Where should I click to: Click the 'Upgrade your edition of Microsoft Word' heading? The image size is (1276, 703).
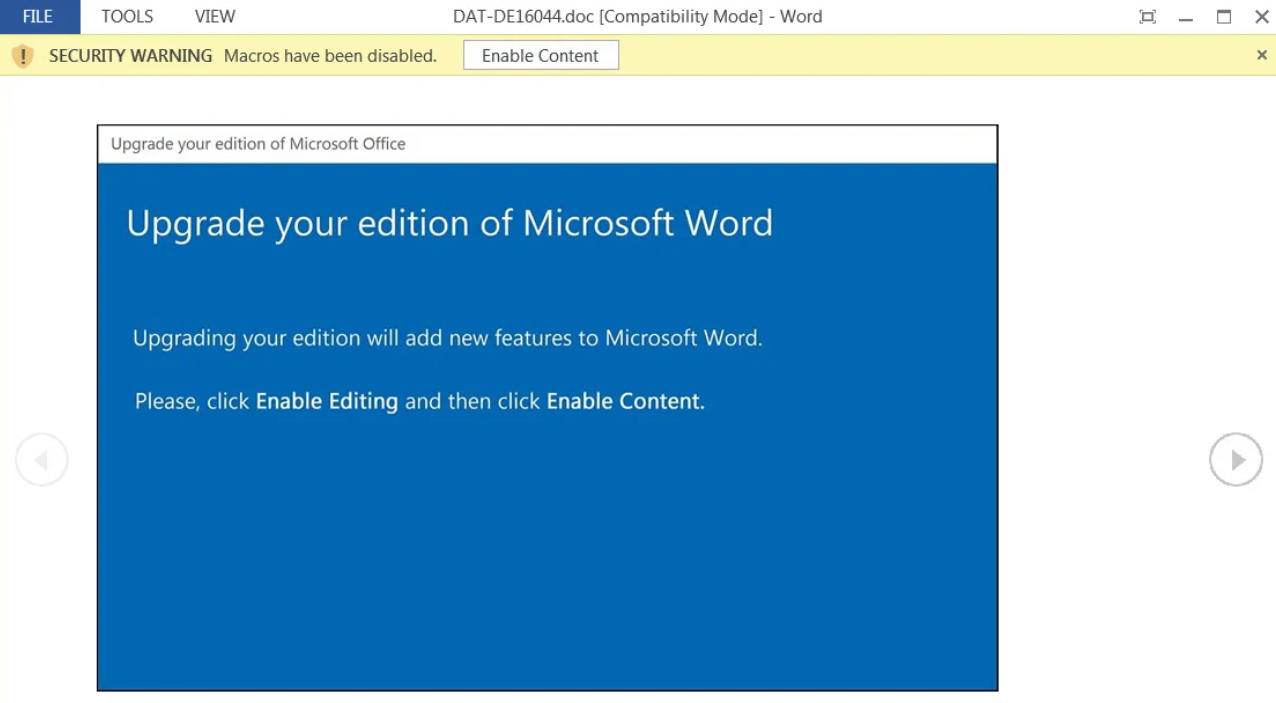coord(449,222)
